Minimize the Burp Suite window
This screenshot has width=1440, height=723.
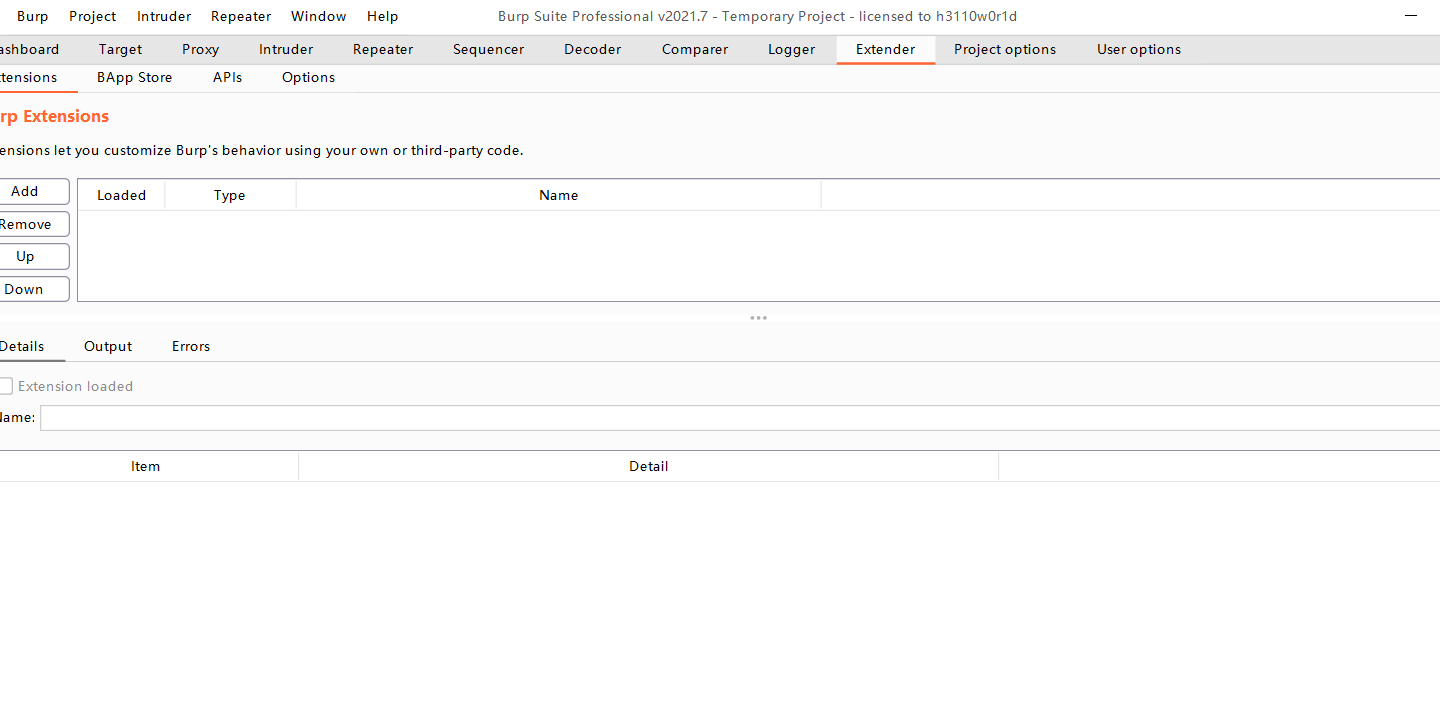click(1410, 16)
